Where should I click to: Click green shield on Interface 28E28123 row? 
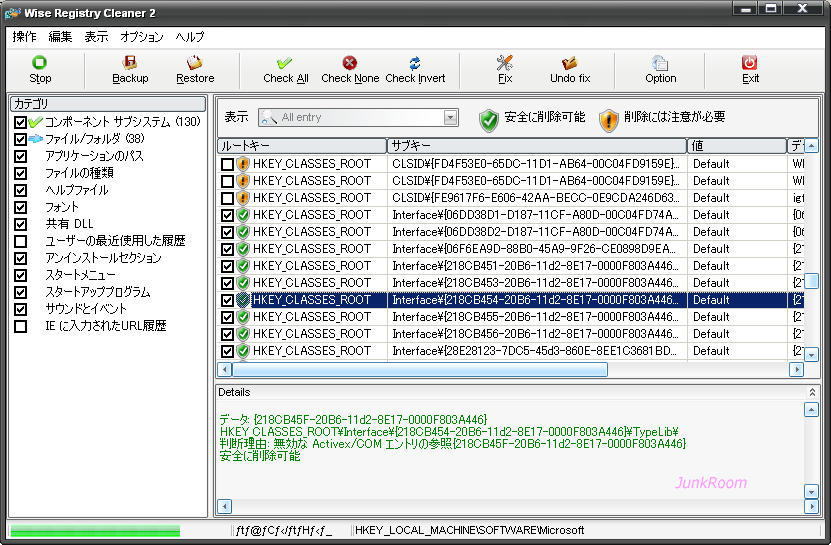(243, 350)
